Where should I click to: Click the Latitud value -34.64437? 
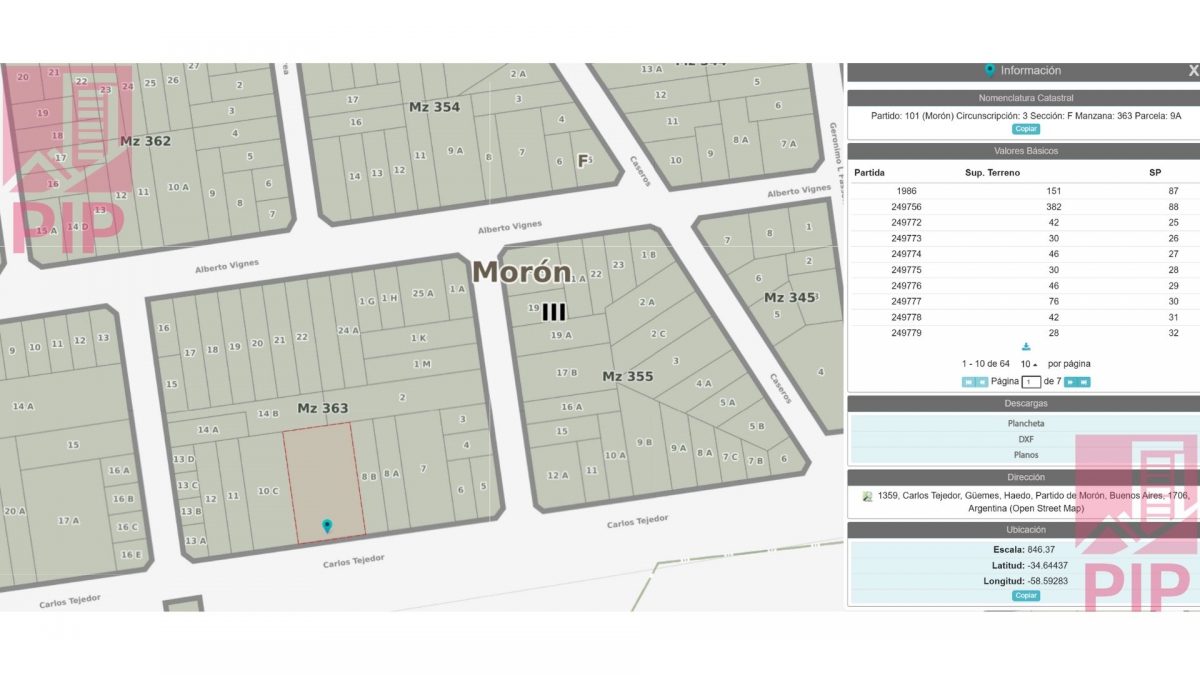pyautogui.click(x=1047, y=565)
